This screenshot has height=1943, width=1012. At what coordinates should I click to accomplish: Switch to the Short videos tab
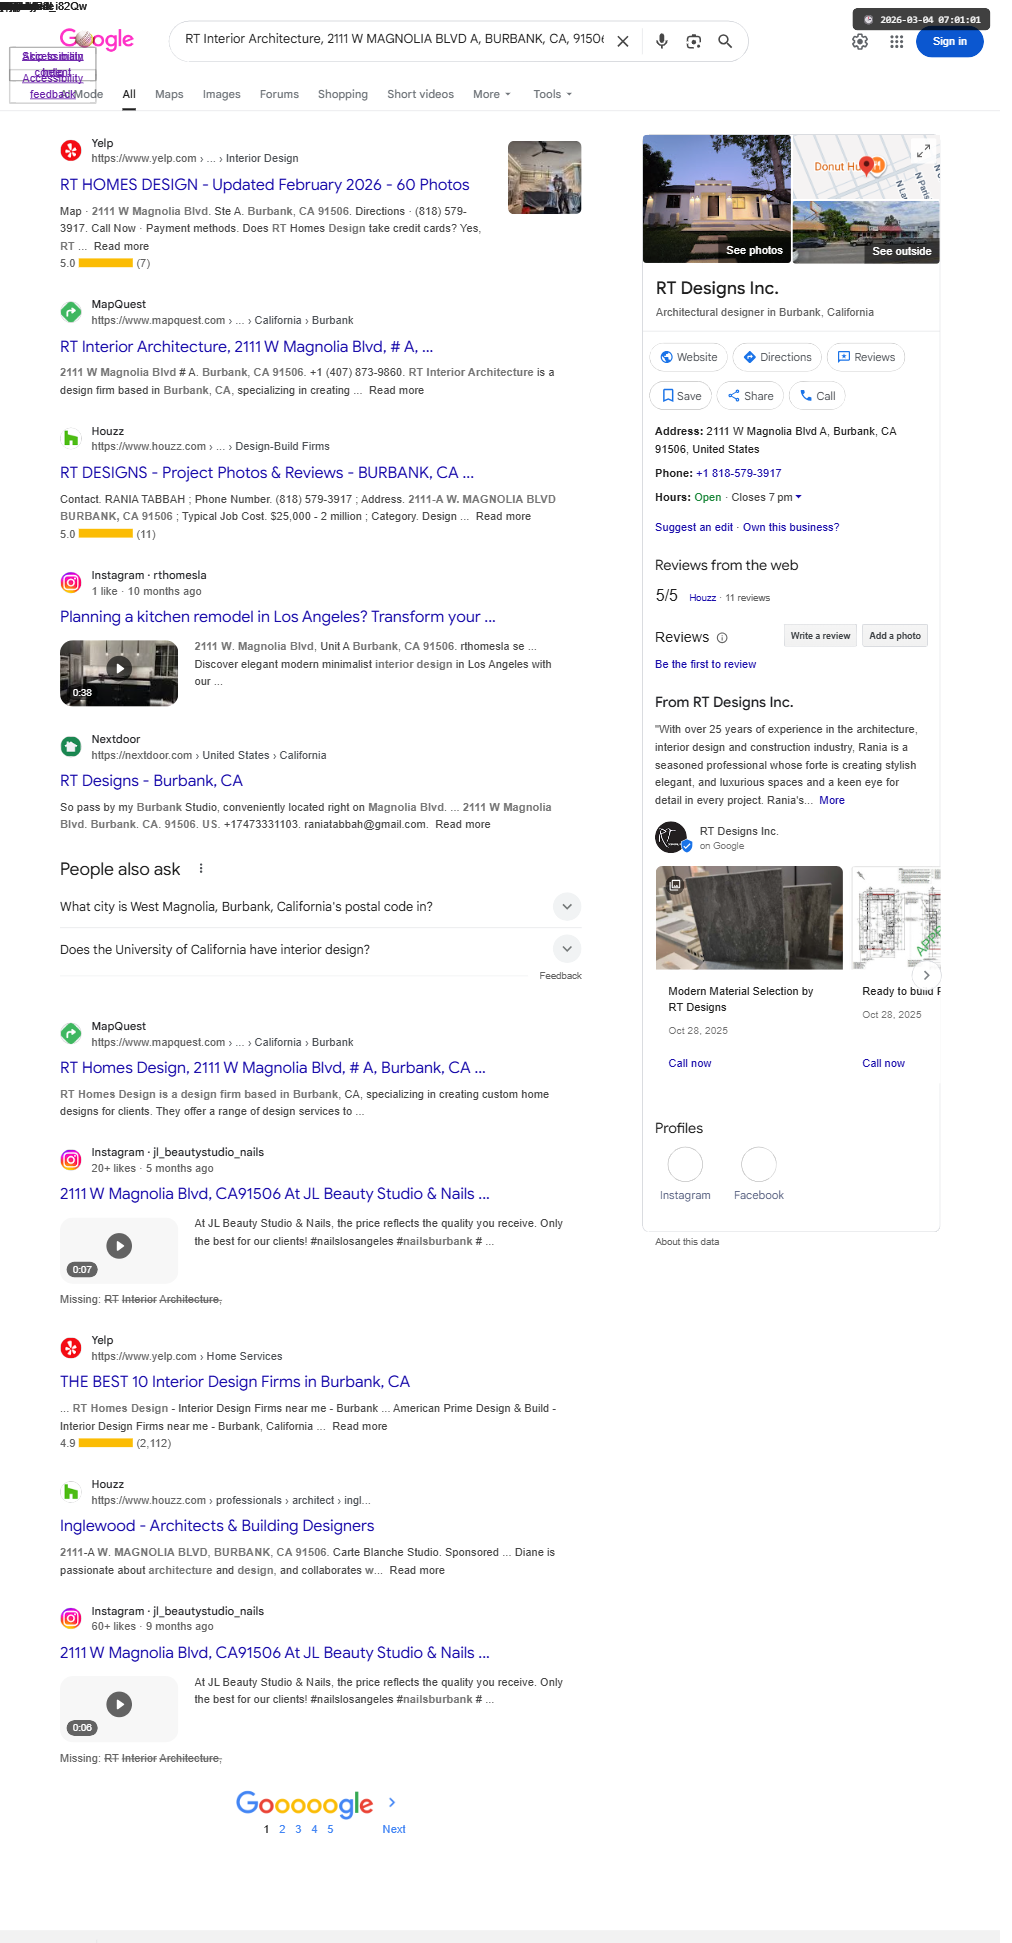pos(420,94)
